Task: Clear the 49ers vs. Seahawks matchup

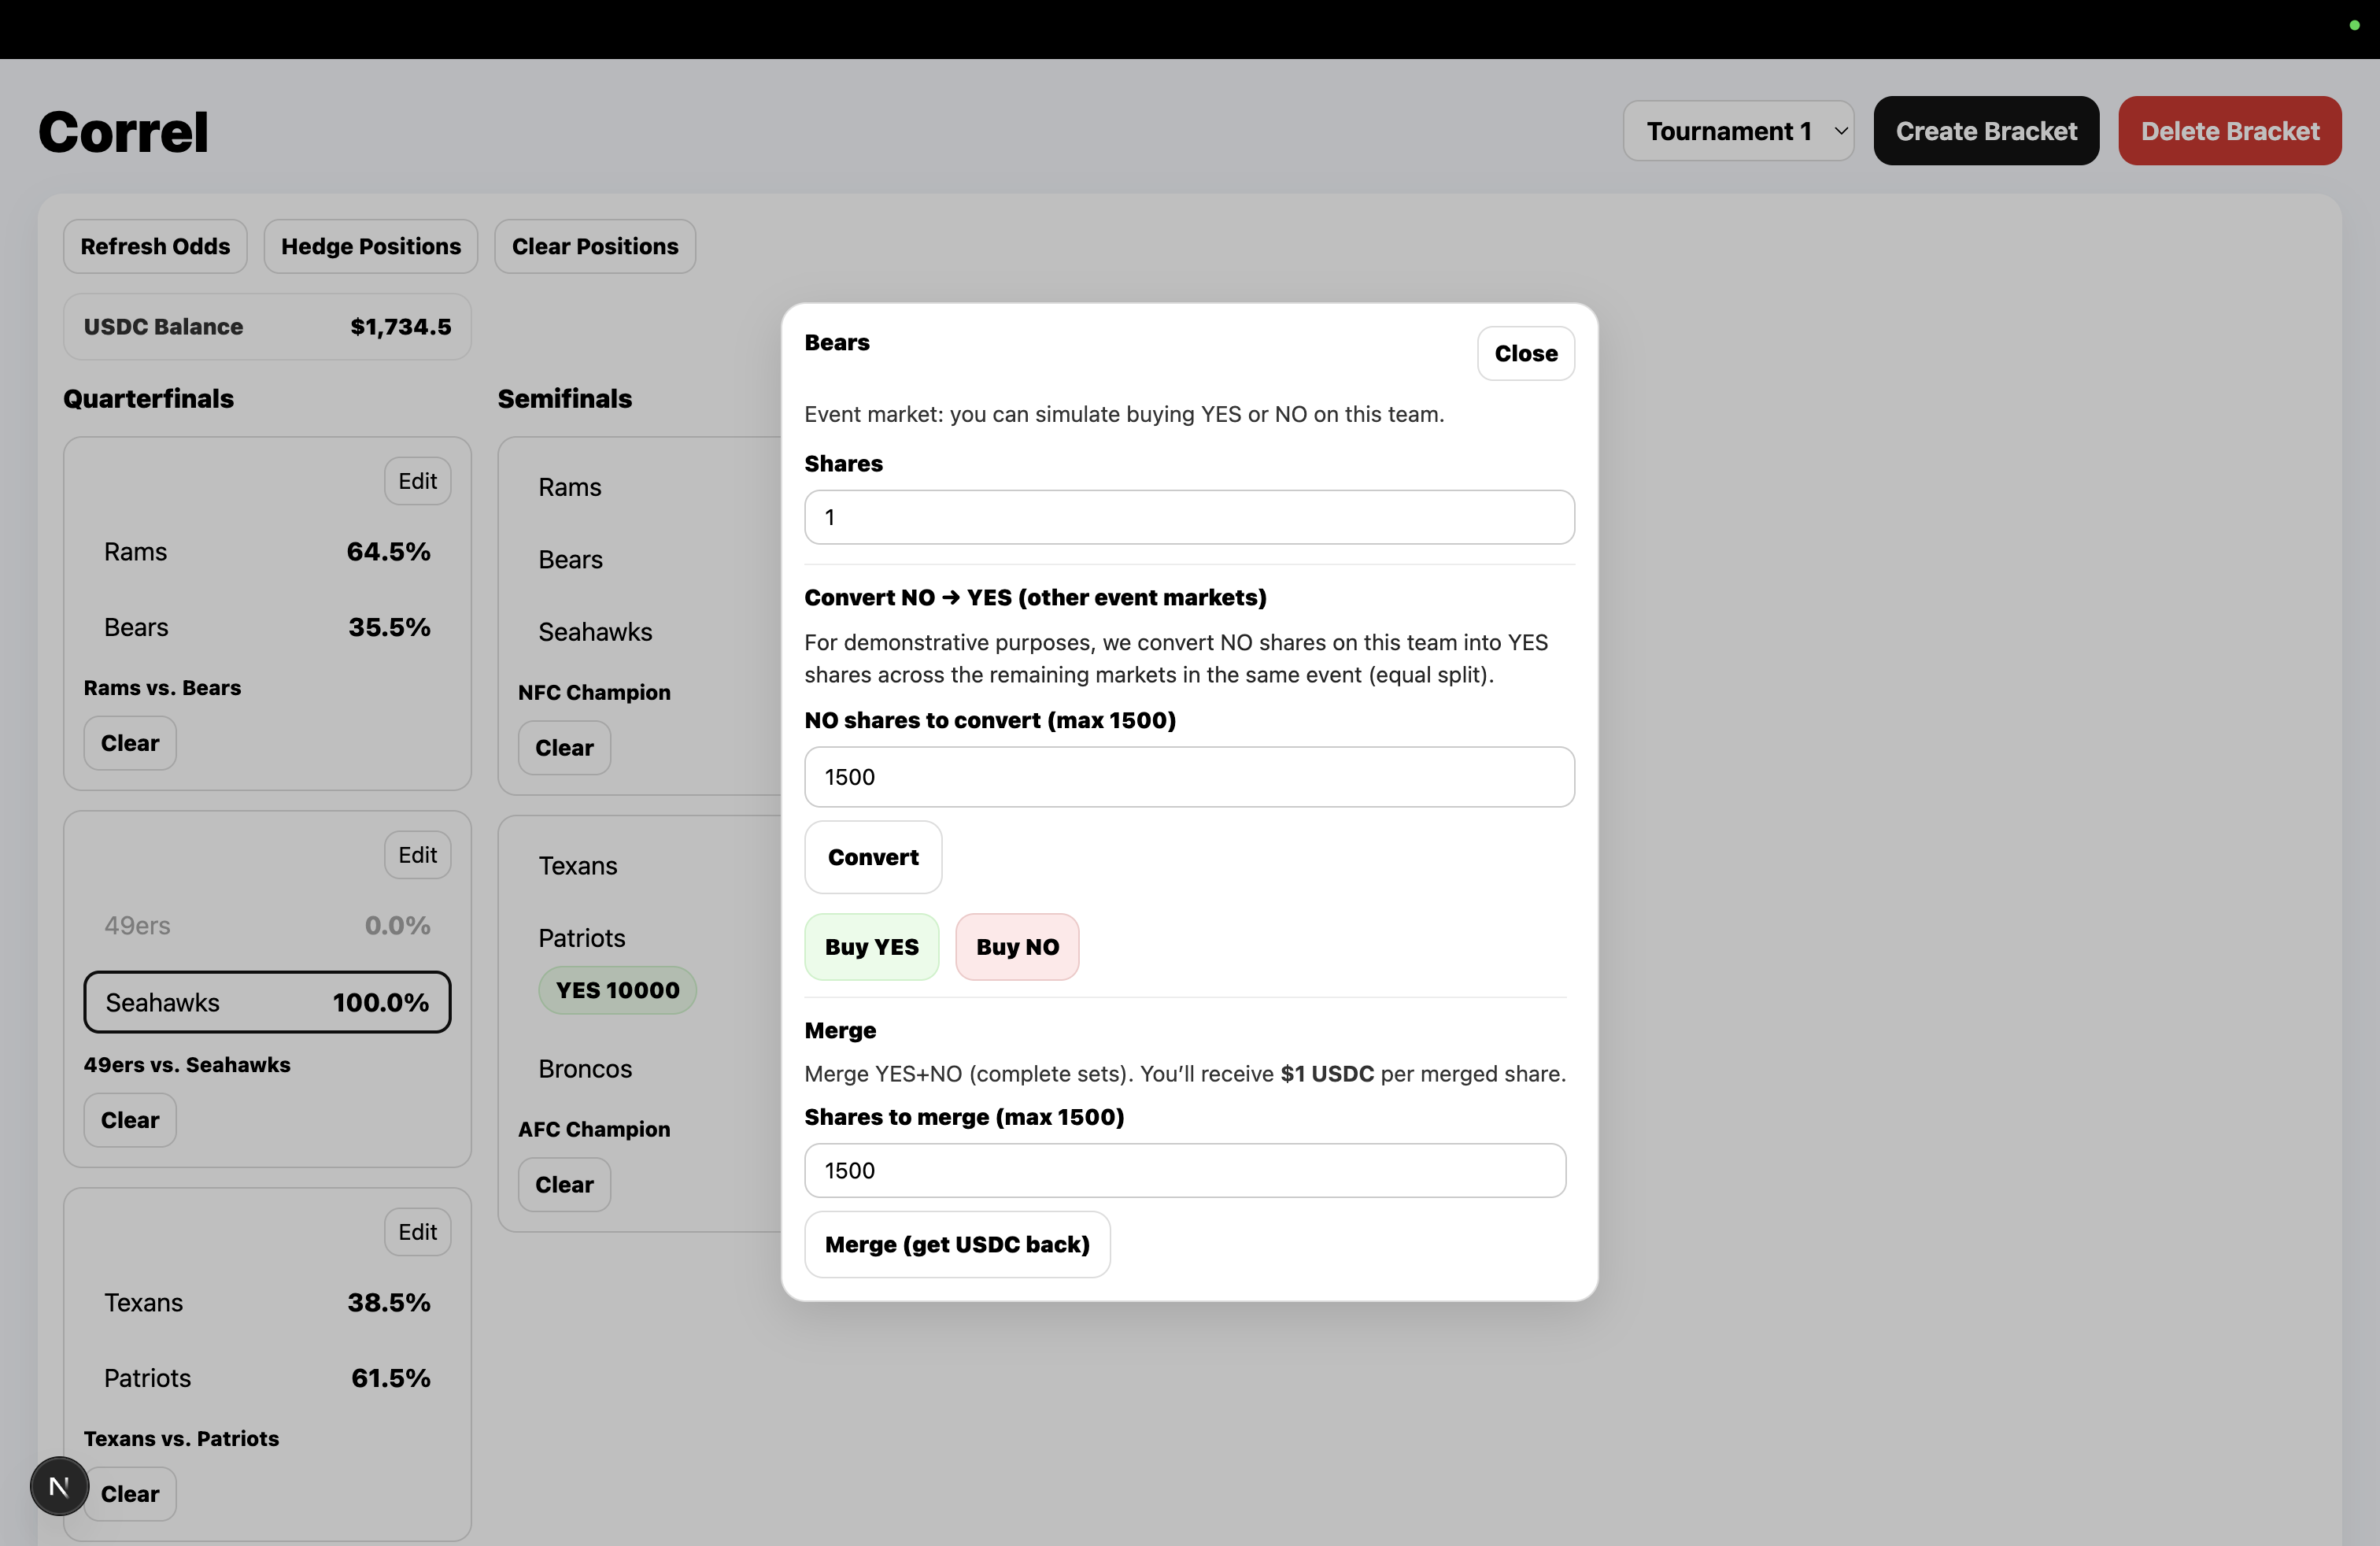Action: tap(130, 1120)
